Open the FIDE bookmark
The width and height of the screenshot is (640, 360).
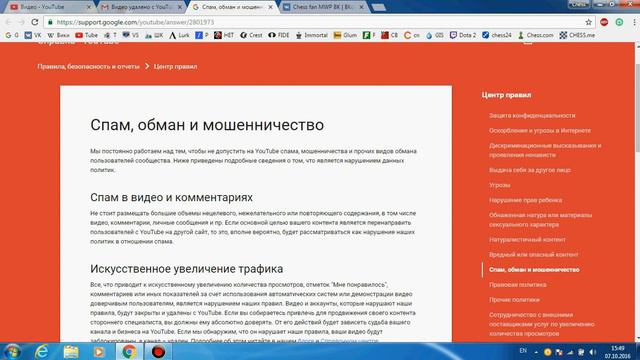(x=279, y=35)
